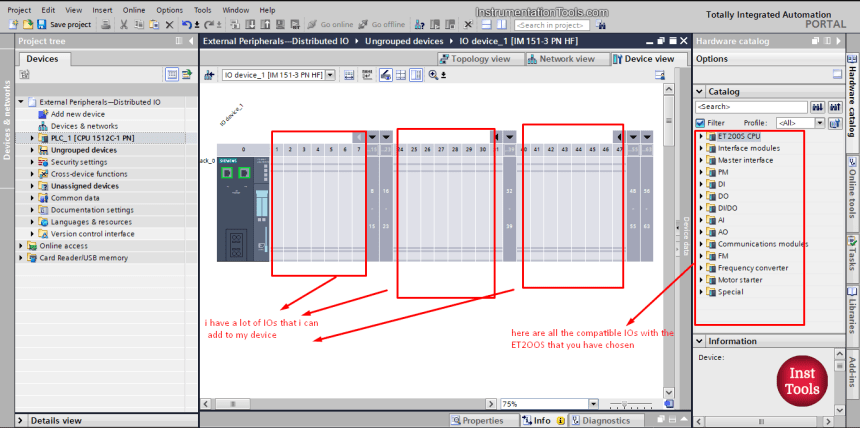Split the editor space horizontally
Screen dimensions: 860x428
486,25
